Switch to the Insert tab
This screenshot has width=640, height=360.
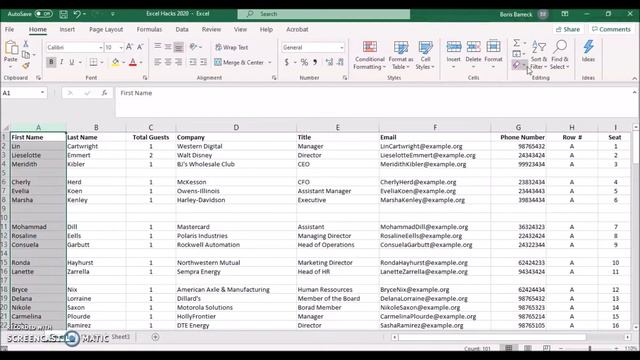point(67,29)
